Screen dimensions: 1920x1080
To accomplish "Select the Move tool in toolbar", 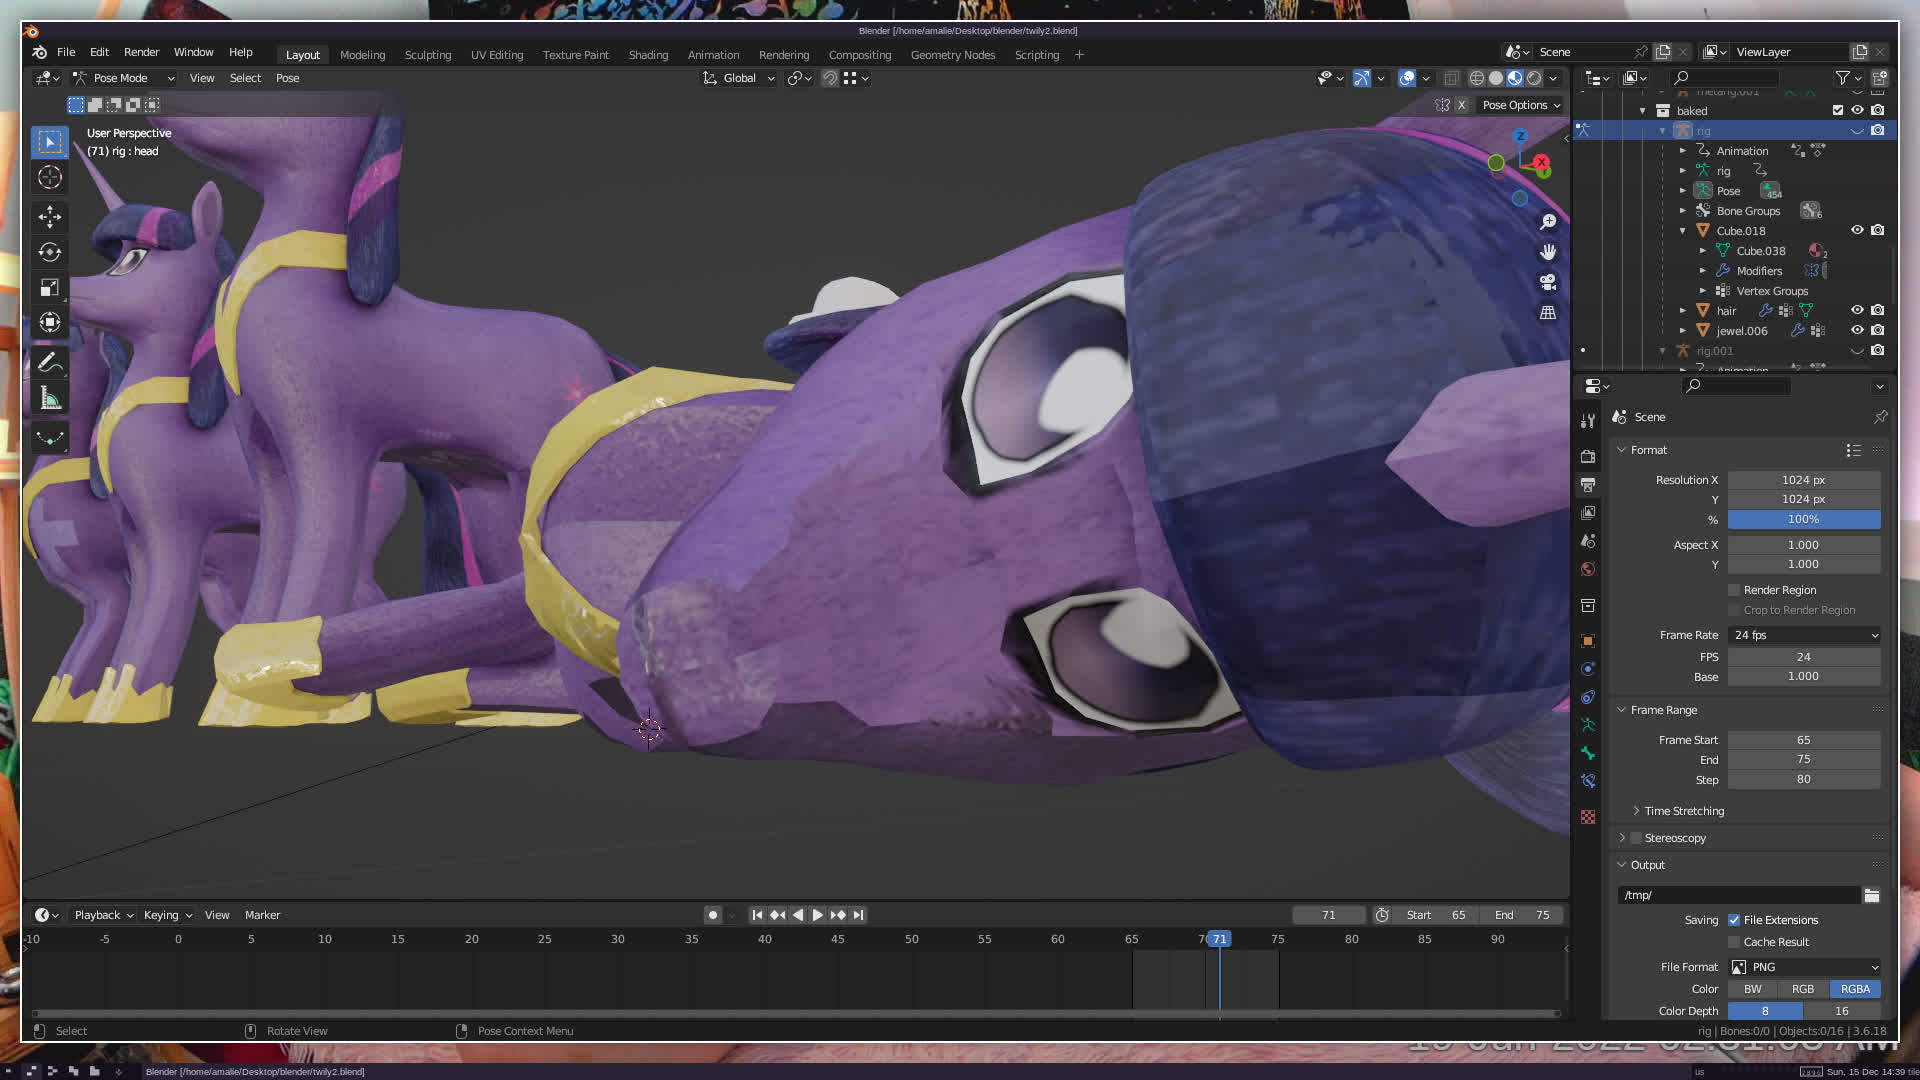I will [x=49, y=217].
